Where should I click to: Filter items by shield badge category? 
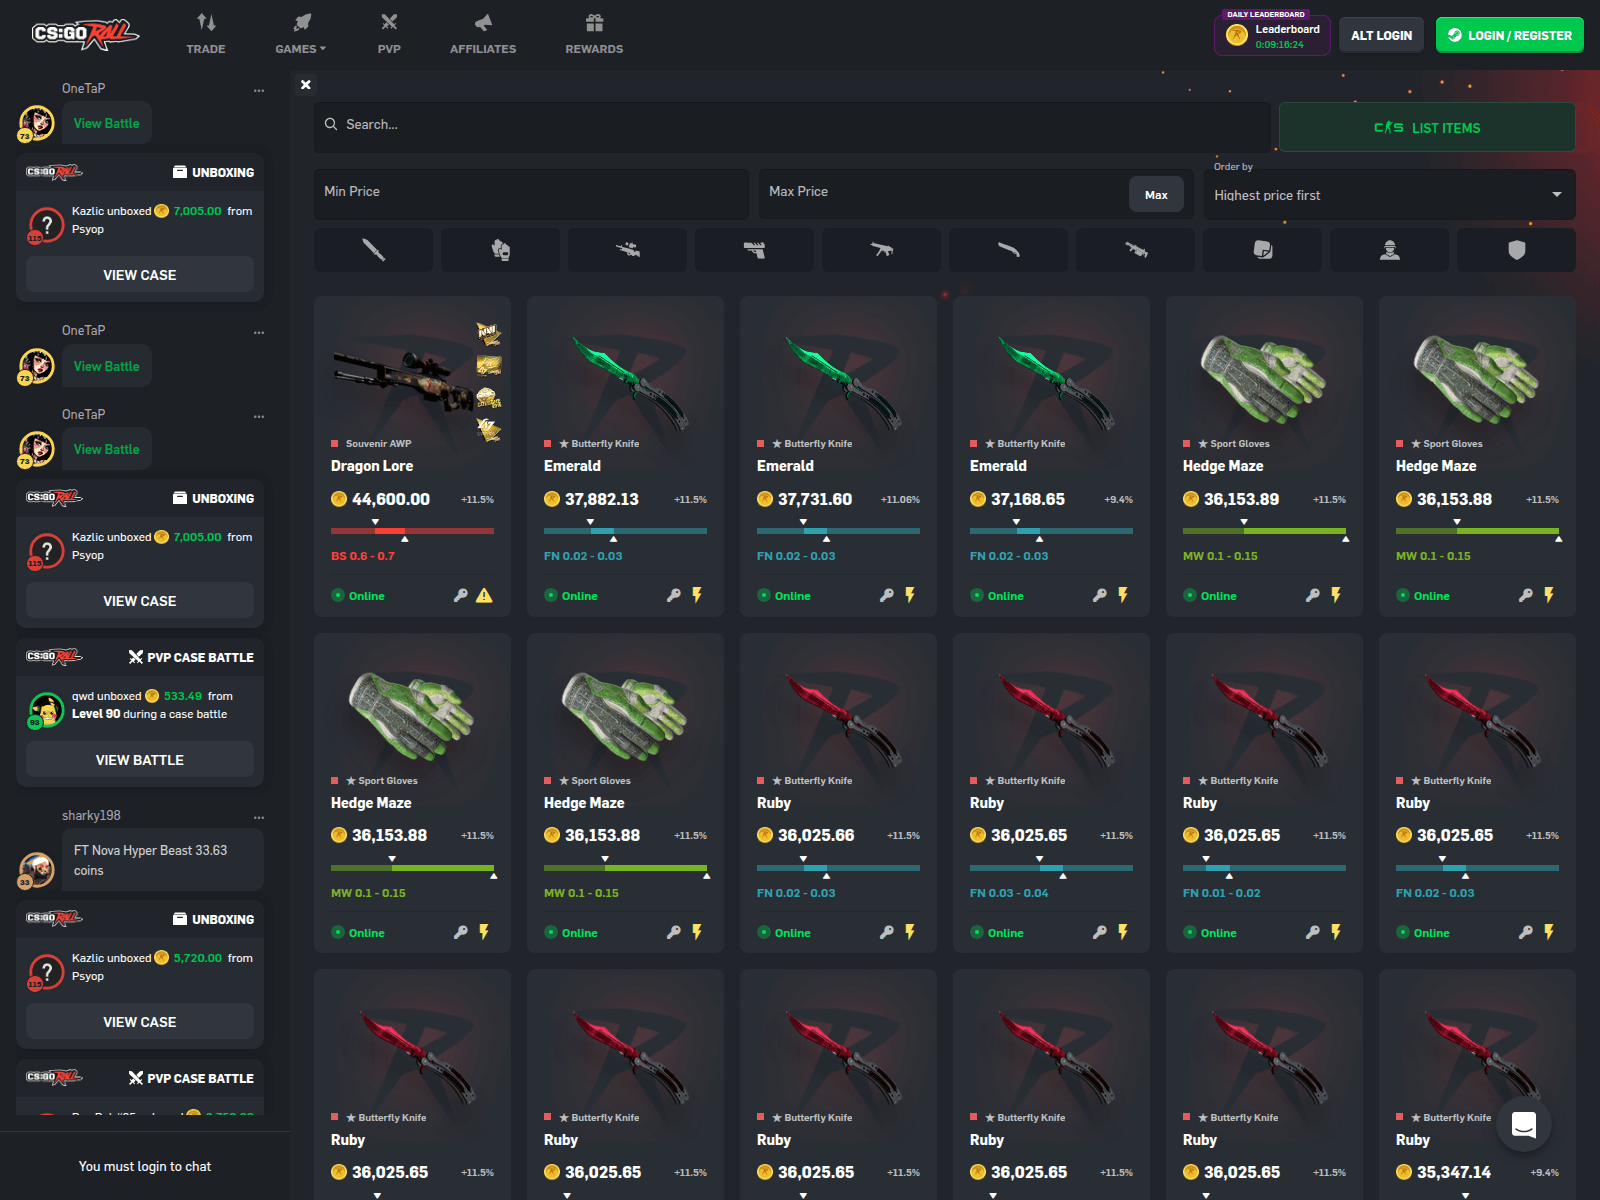point(1516,250)
